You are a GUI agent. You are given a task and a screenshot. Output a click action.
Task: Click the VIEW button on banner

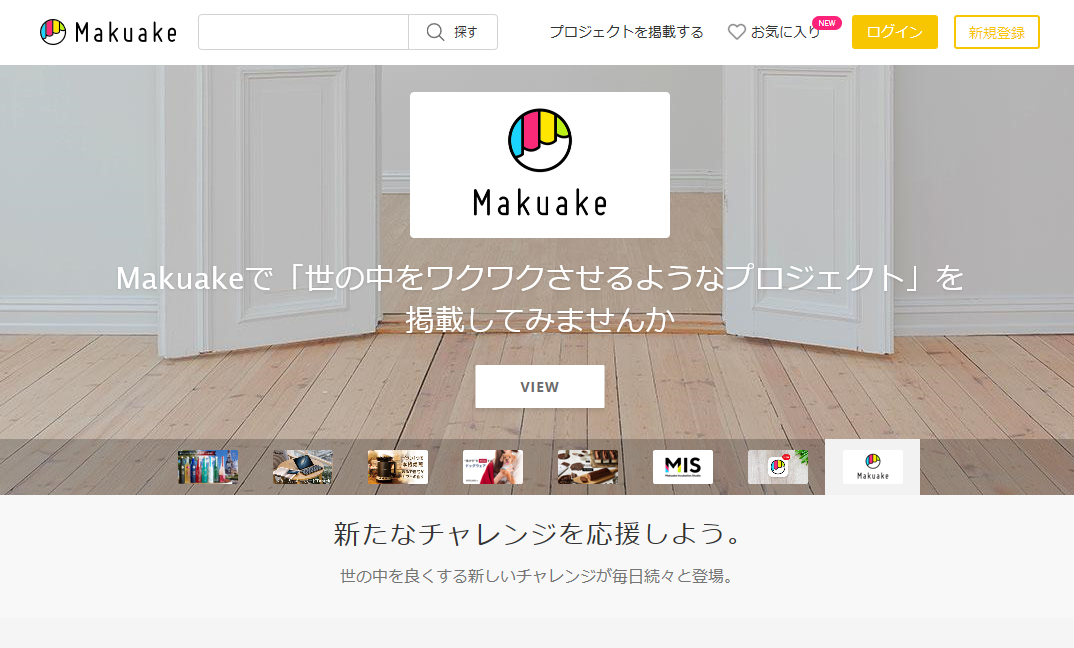click(x=540, y=386)
